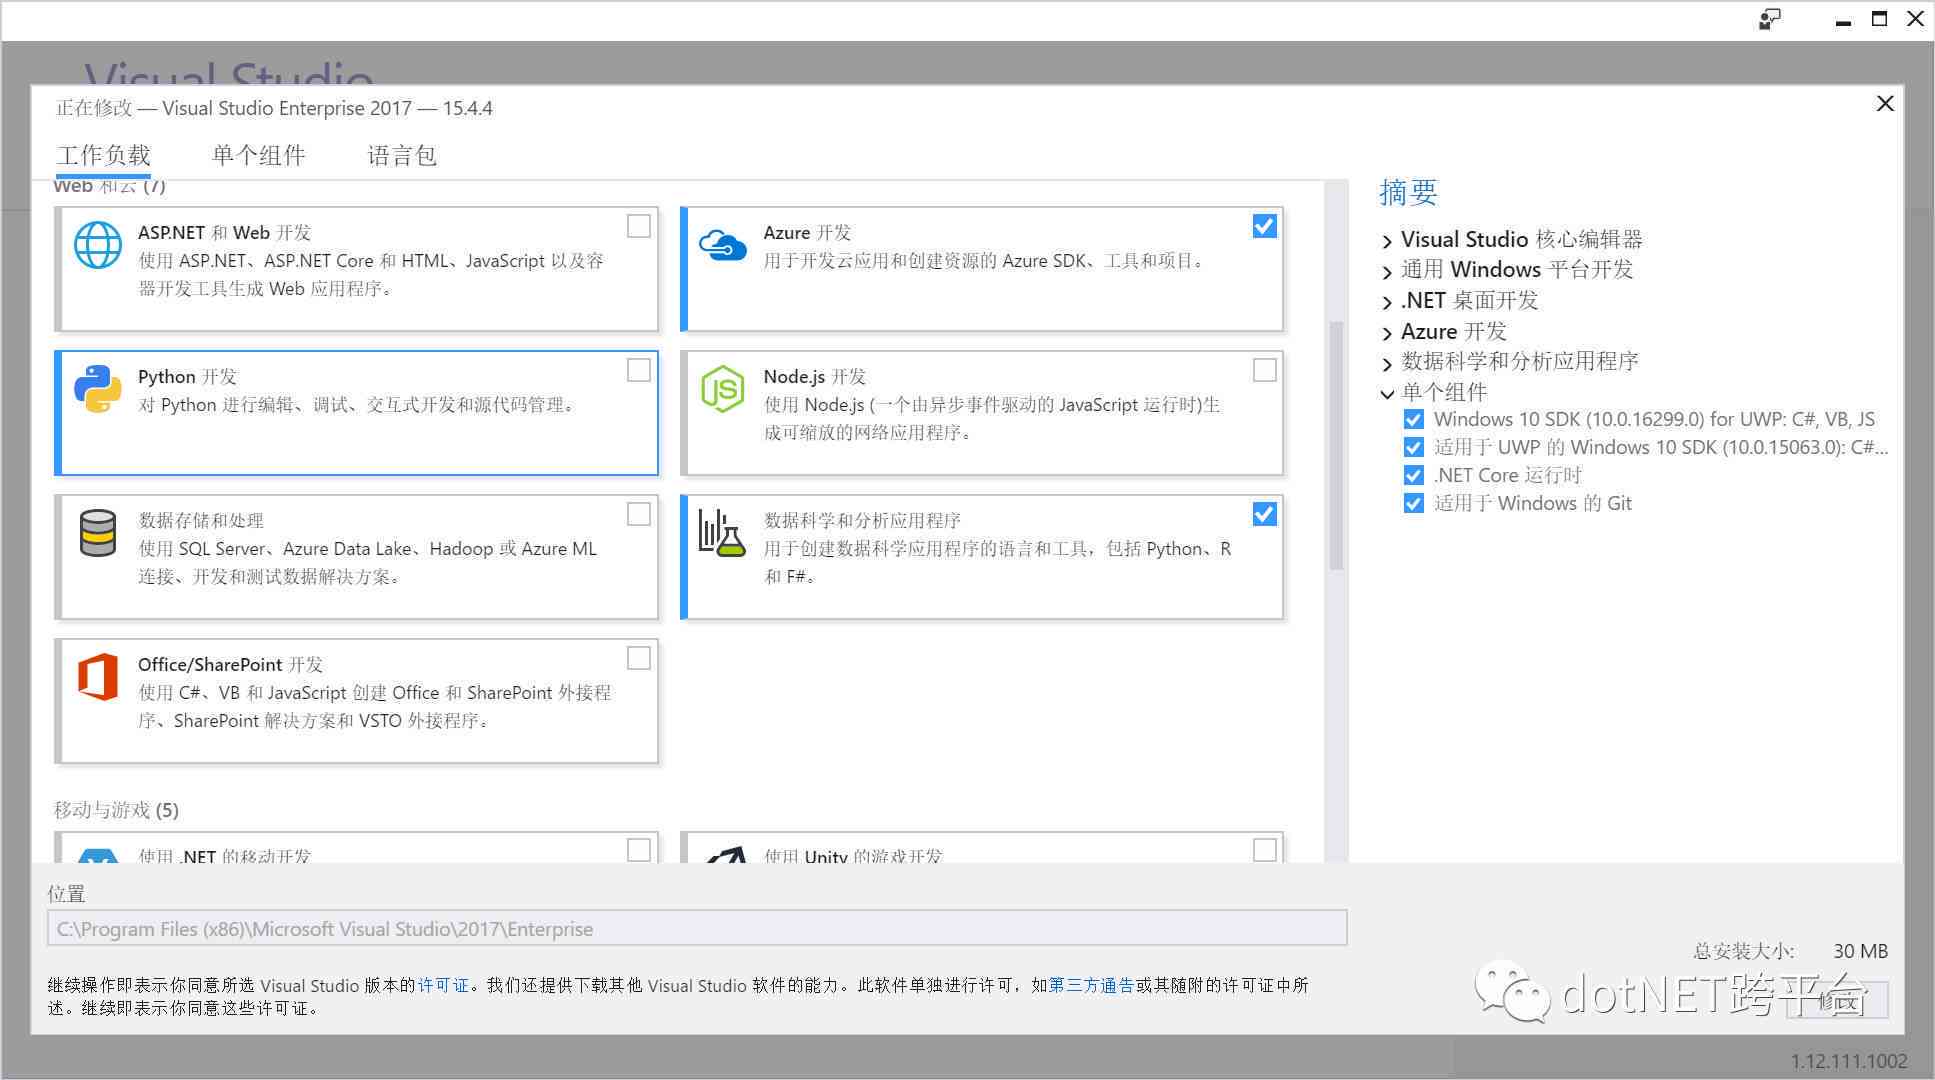Click the workloads list scrollbar thumb

click(1336, 445)
